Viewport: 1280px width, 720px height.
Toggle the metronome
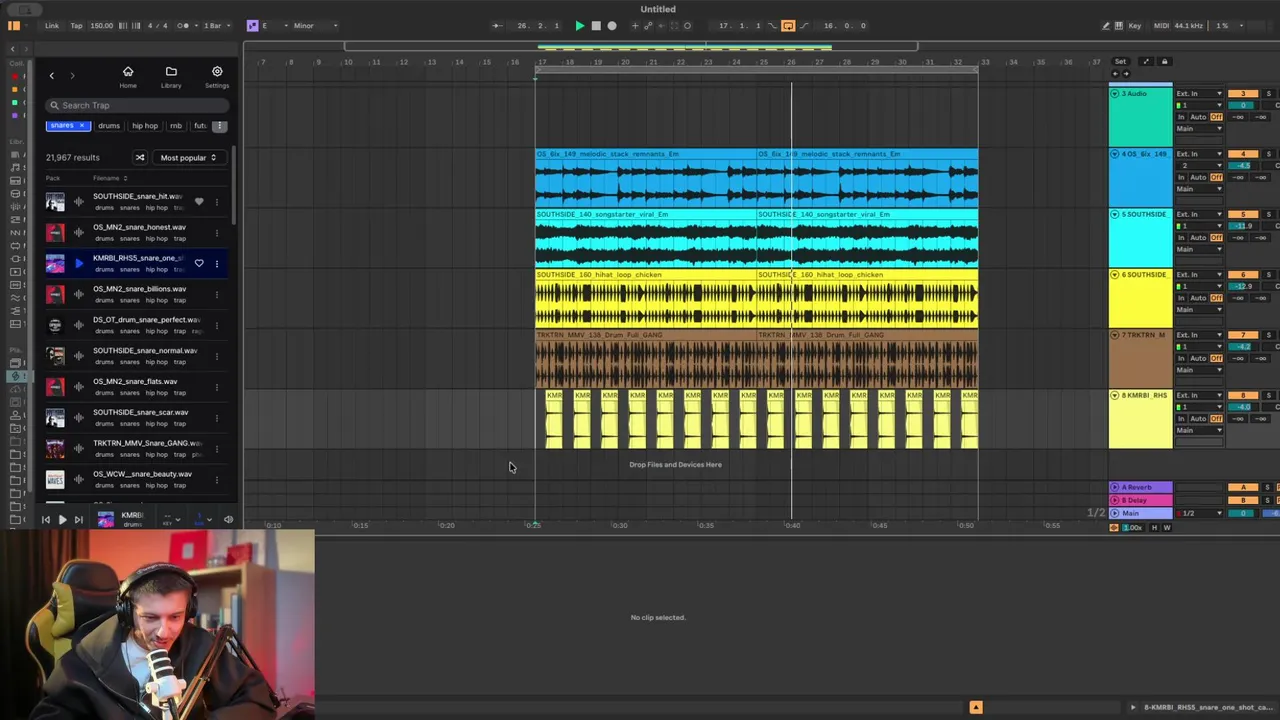[185, 25]
